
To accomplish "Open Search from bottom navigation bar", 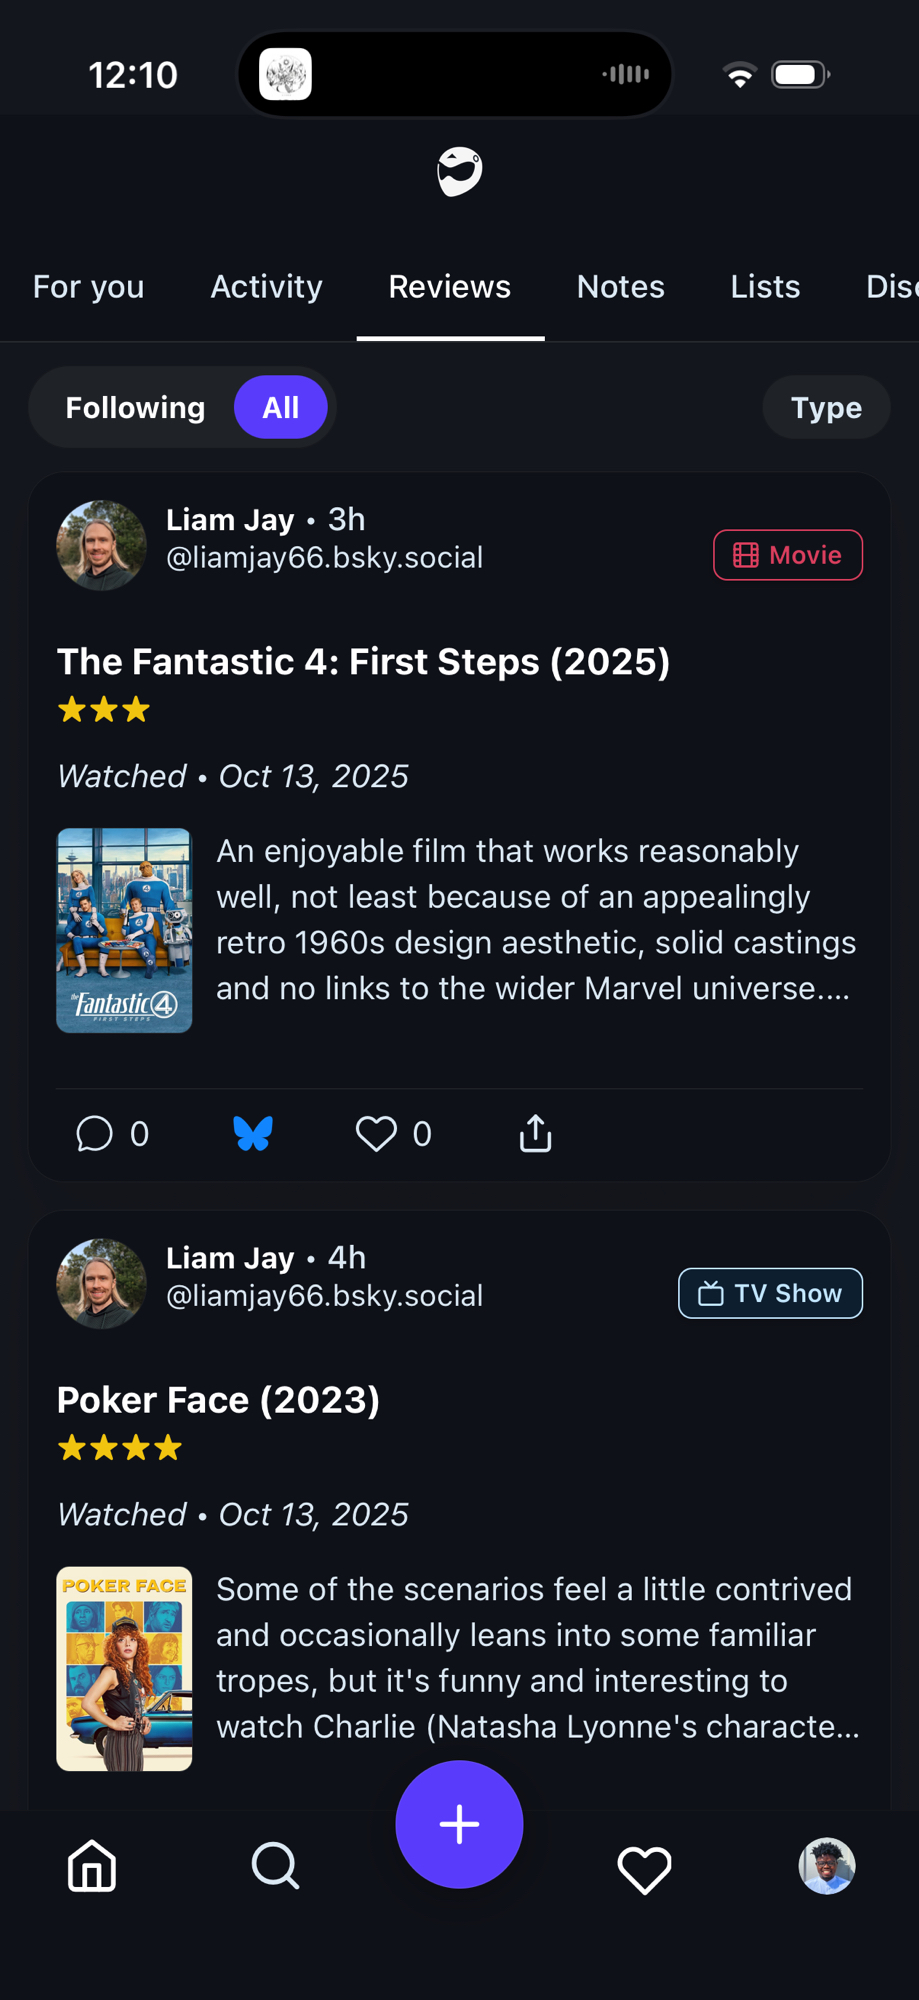I will click(275, 1866).
